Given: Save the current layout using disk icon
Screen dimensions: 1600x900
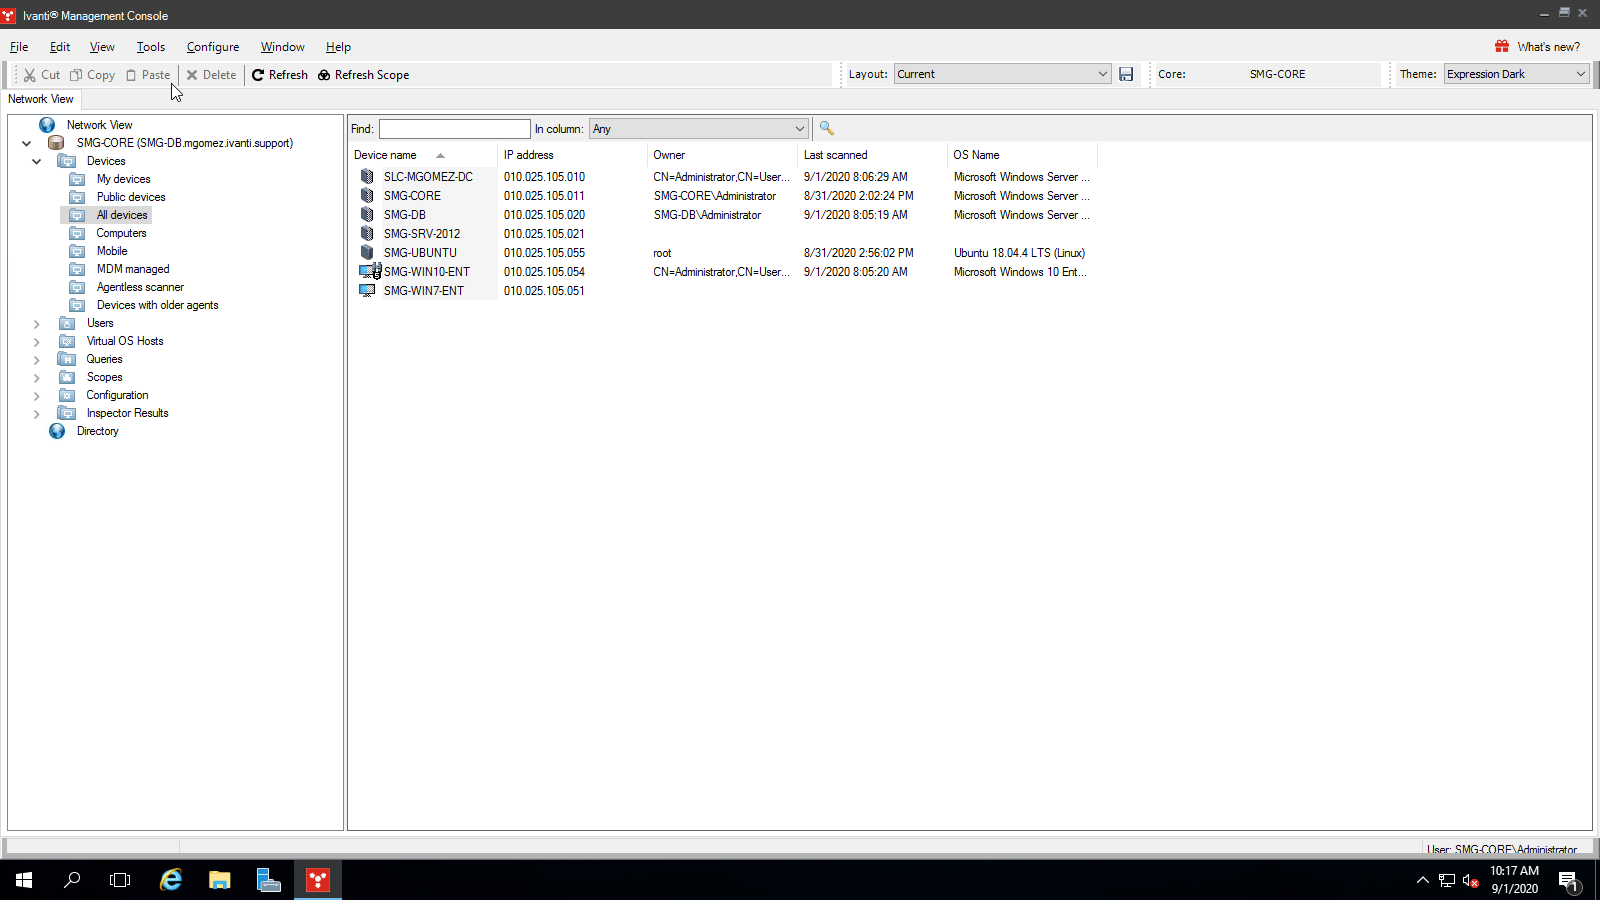Looking at the screenshot, I should click(1126, 74).
